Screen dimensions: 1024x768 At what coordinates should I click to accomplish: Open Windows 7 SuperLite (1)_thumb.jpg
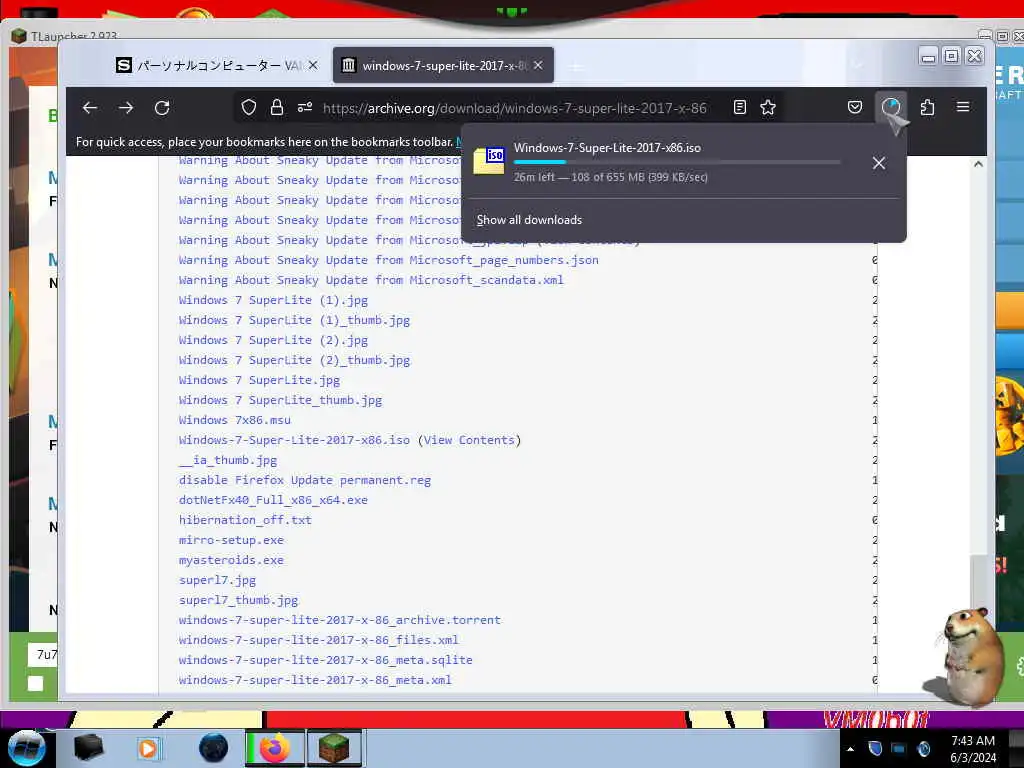point(294,320)
